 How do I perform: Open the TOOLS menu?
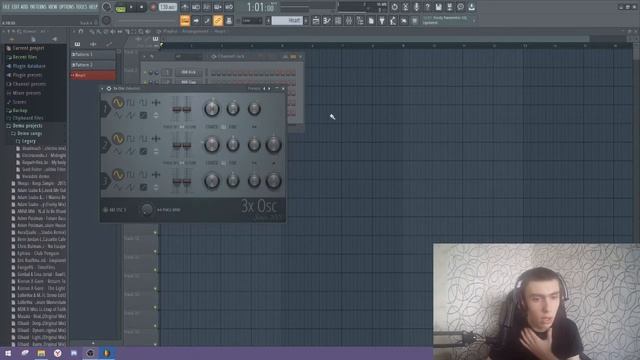pos(81,7)
